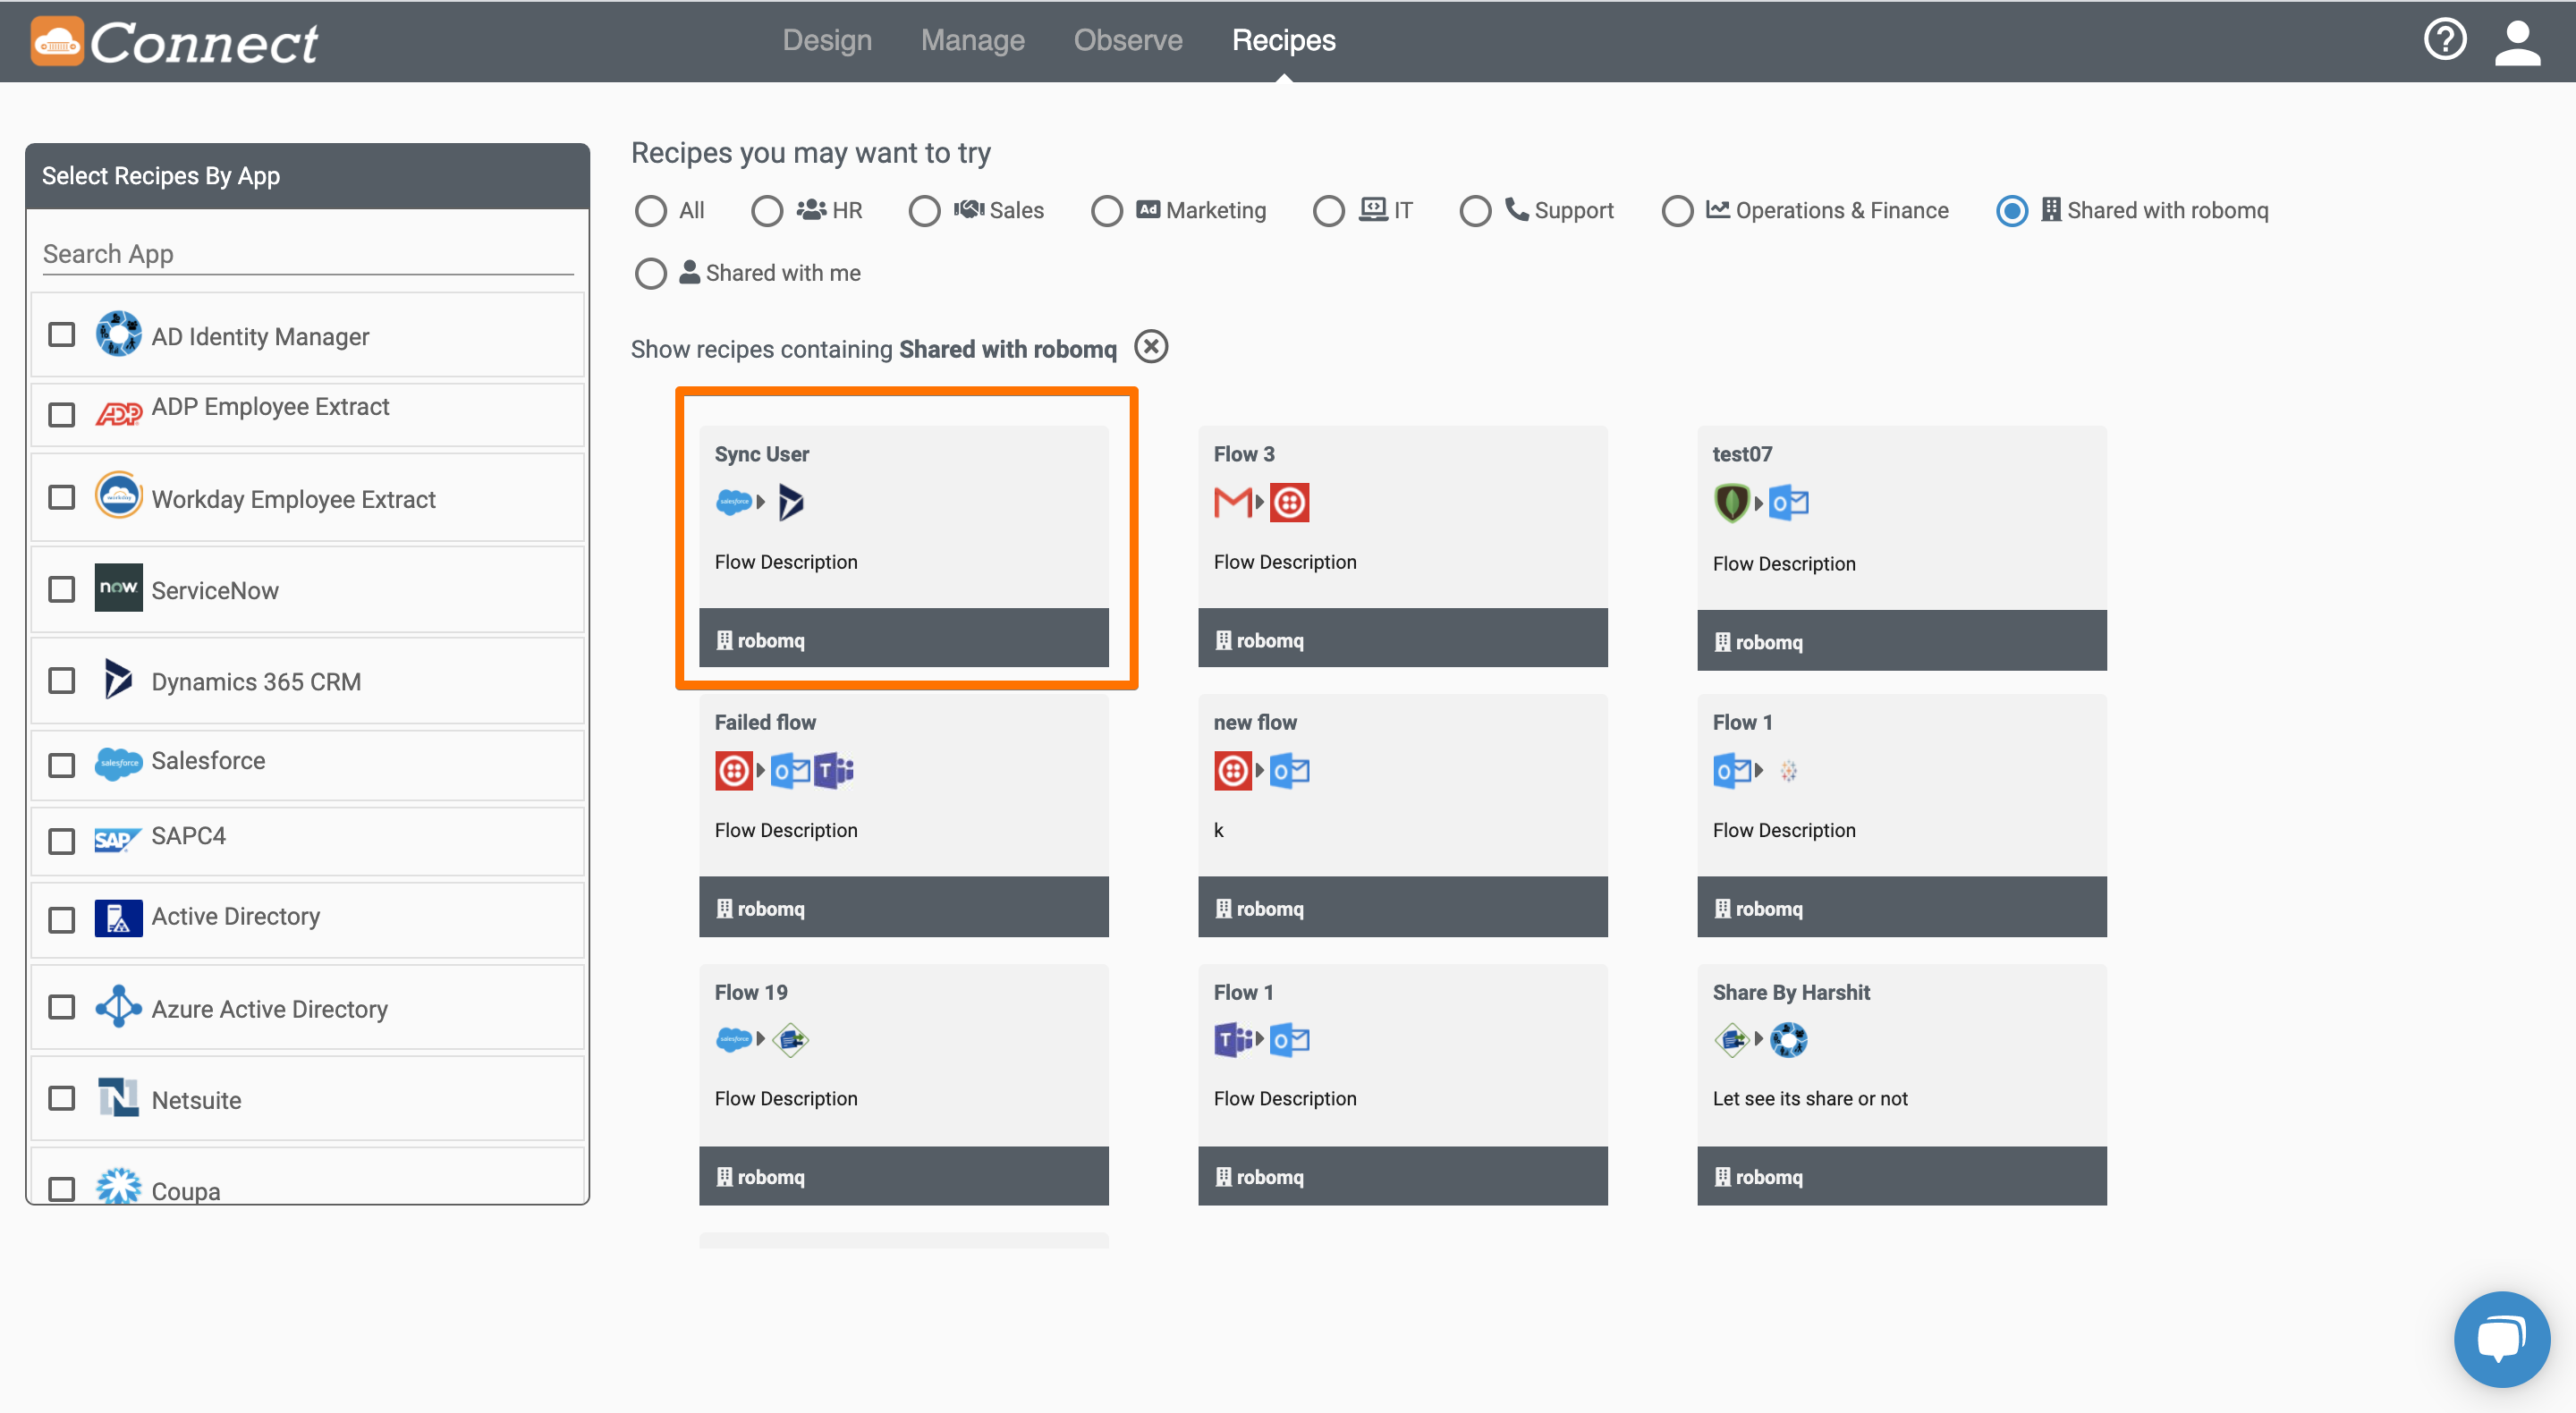Click the Twilio icon in Flow 3 card
The width and height of the screenshot is (2576, 1413).
click(1289, 502)
